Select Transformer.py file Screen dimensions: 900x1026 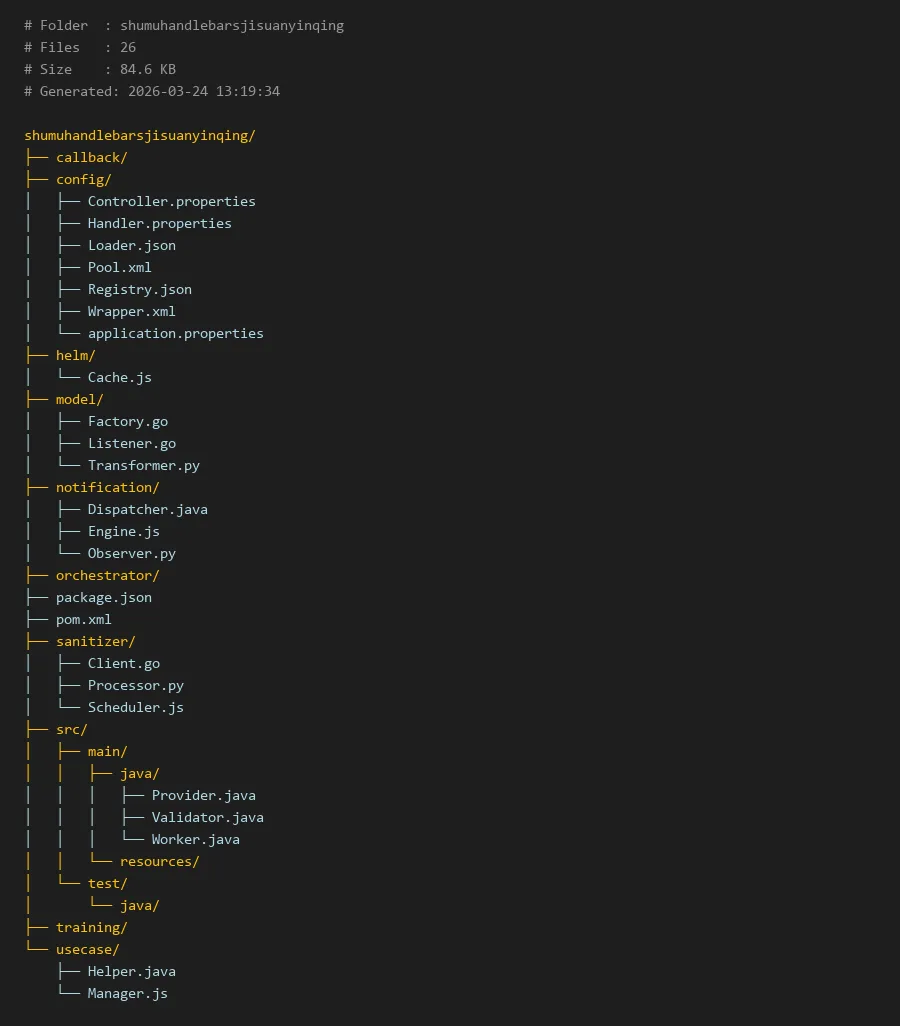143,465
